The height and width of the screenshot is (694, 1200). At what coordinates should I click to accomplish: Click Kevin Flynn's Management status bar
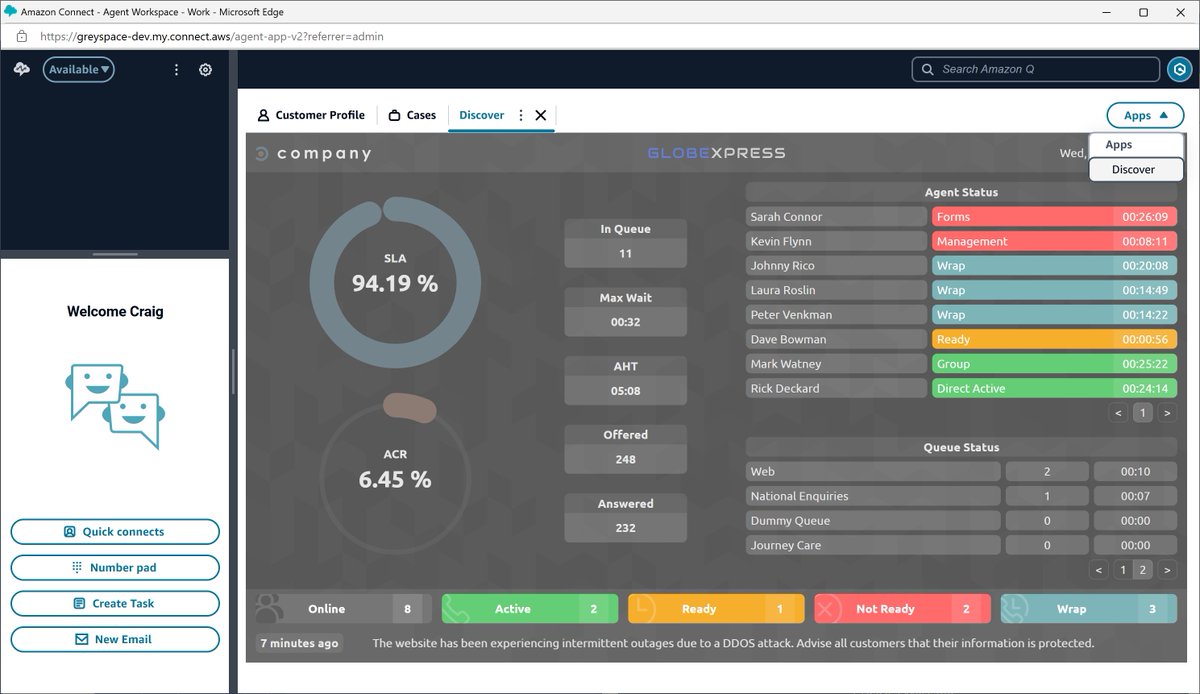tap(1054, 241)
